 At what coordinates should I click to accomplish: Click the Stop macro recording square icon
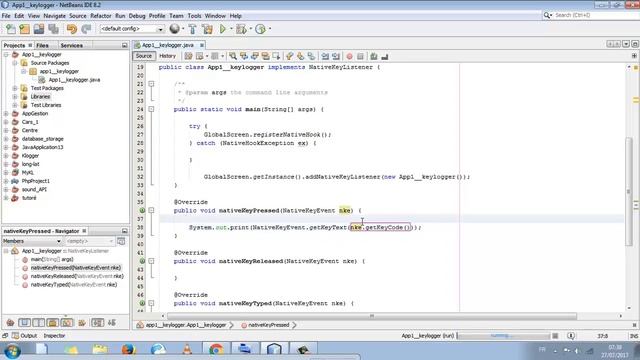(360, 56)
